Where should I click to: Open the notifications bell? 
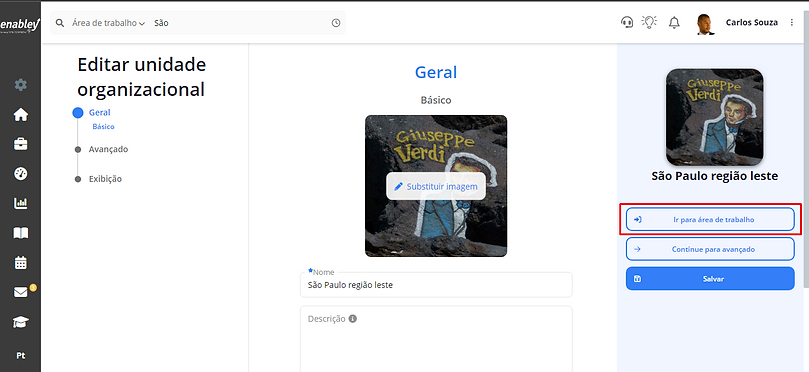tap(674, 23)
